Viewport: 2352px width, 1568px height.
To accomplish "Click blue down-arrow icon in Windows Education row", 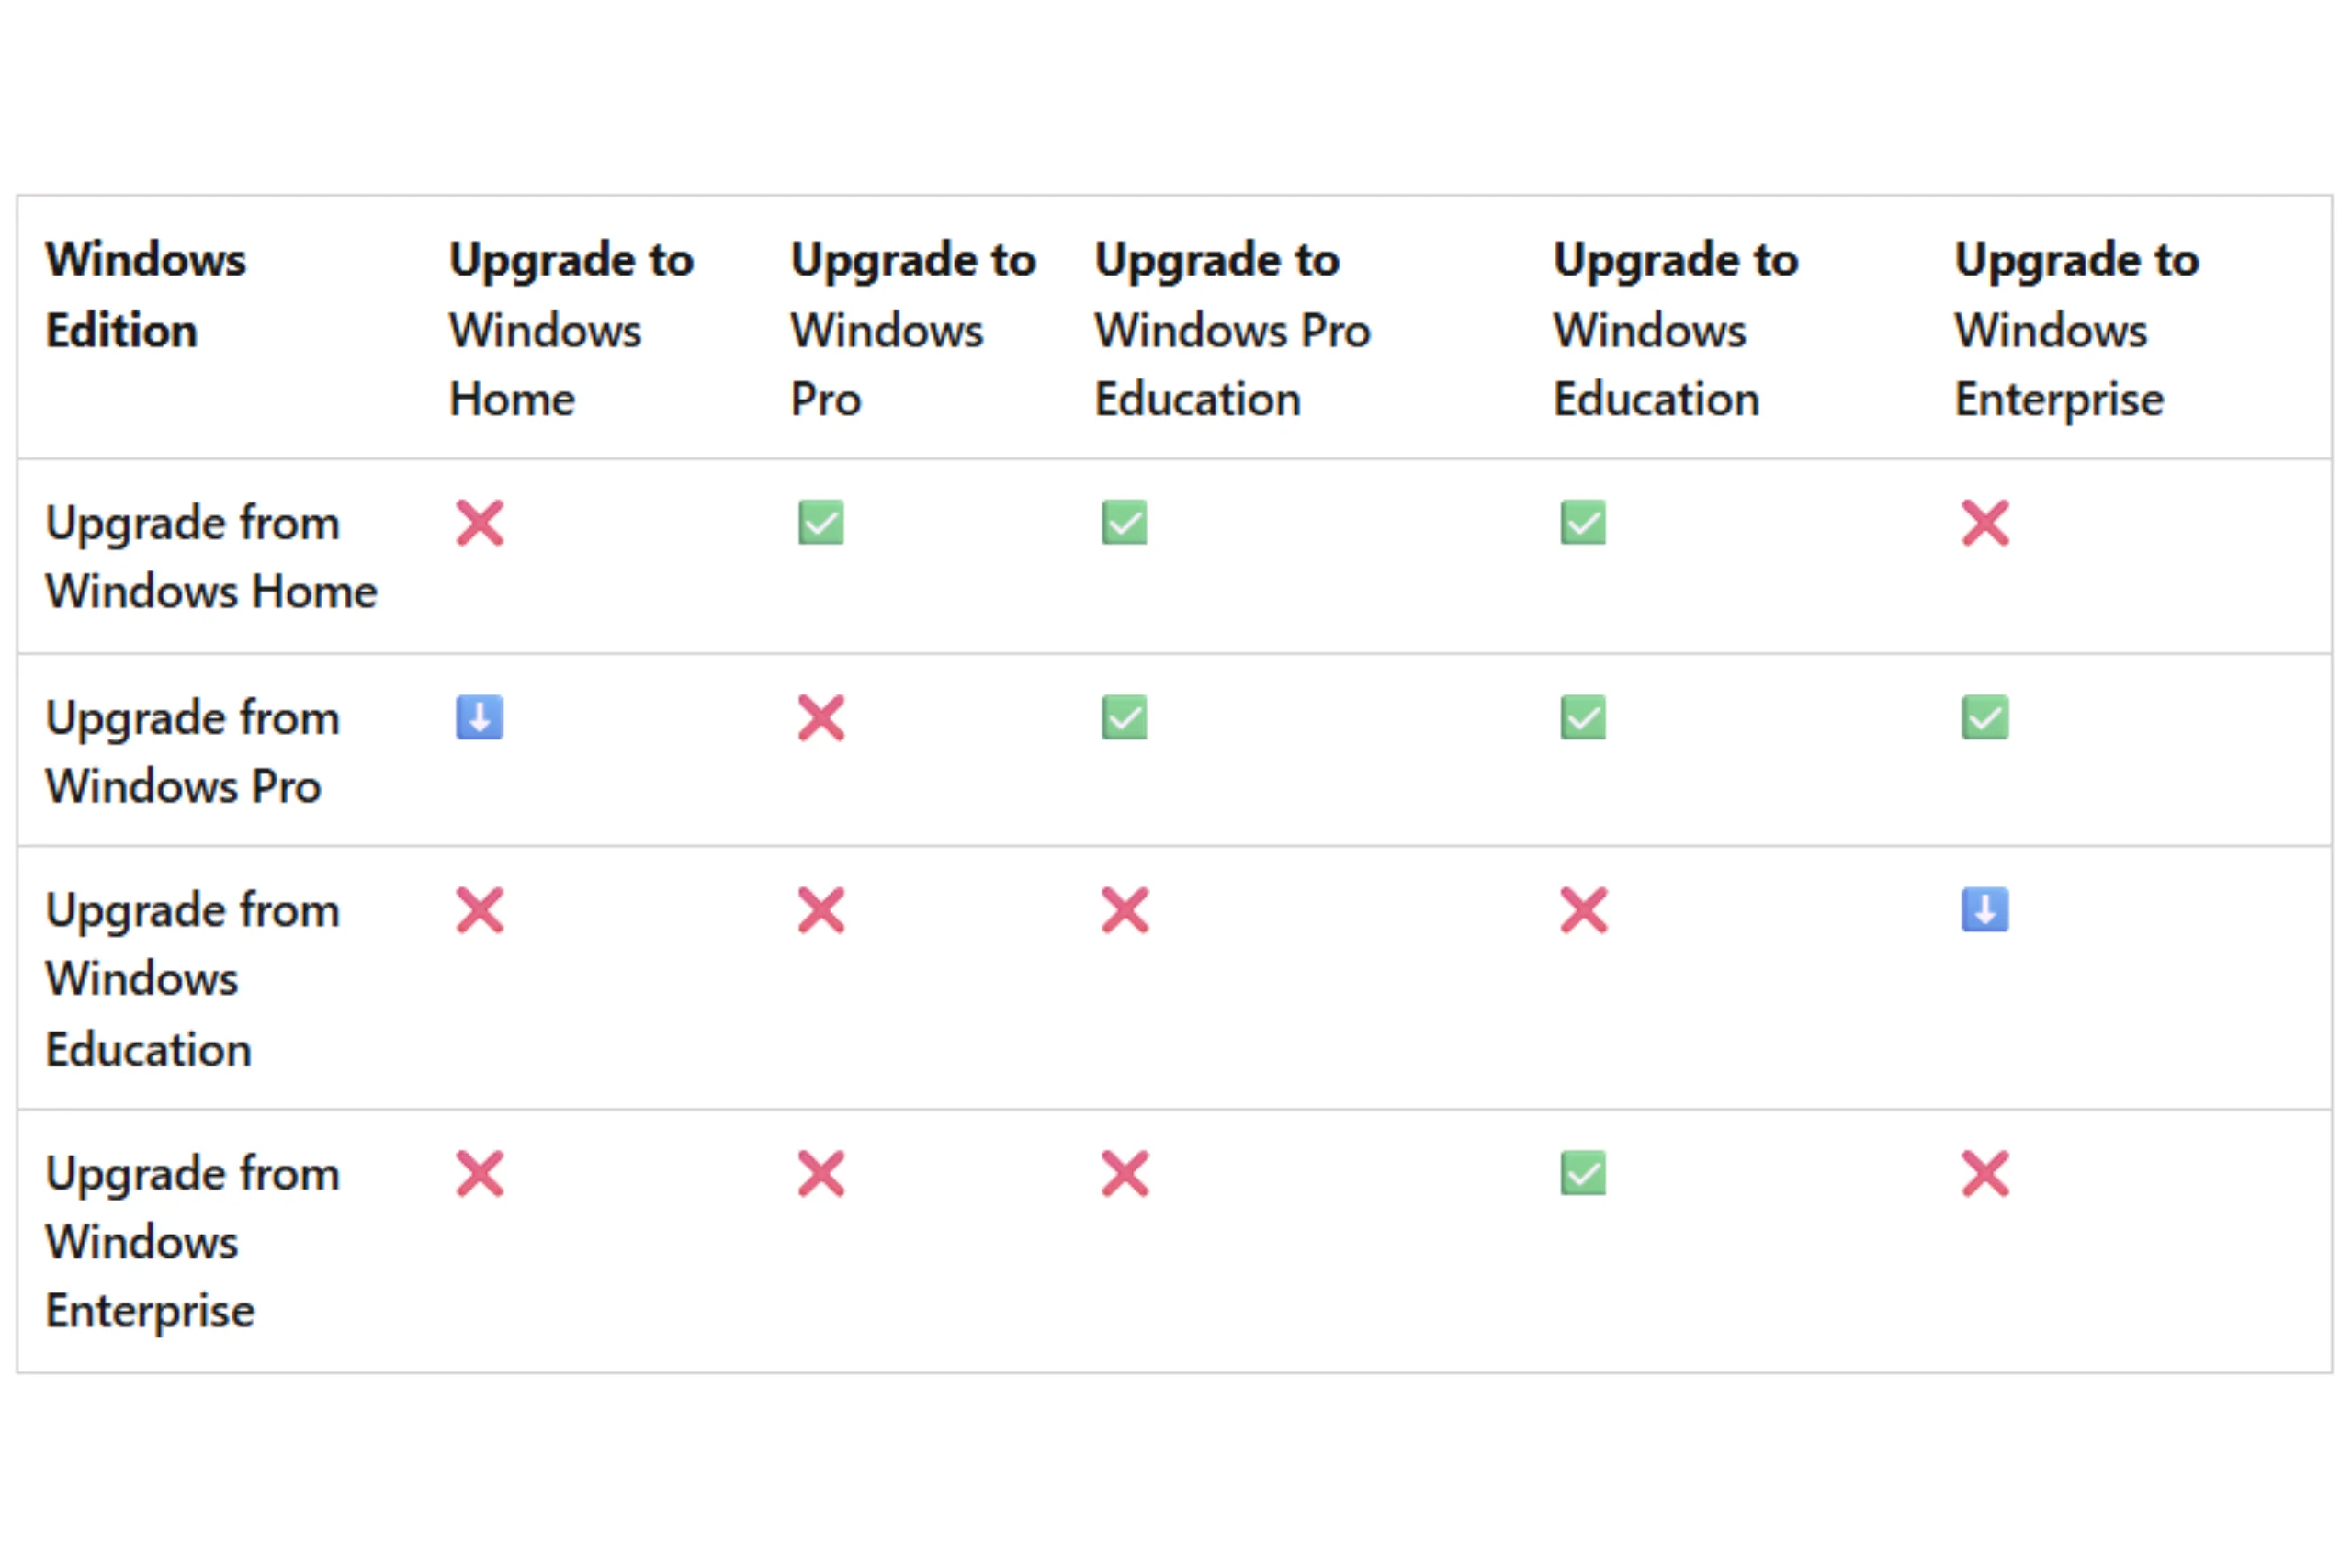I will pyautogui.click(x=1984, y=909).
